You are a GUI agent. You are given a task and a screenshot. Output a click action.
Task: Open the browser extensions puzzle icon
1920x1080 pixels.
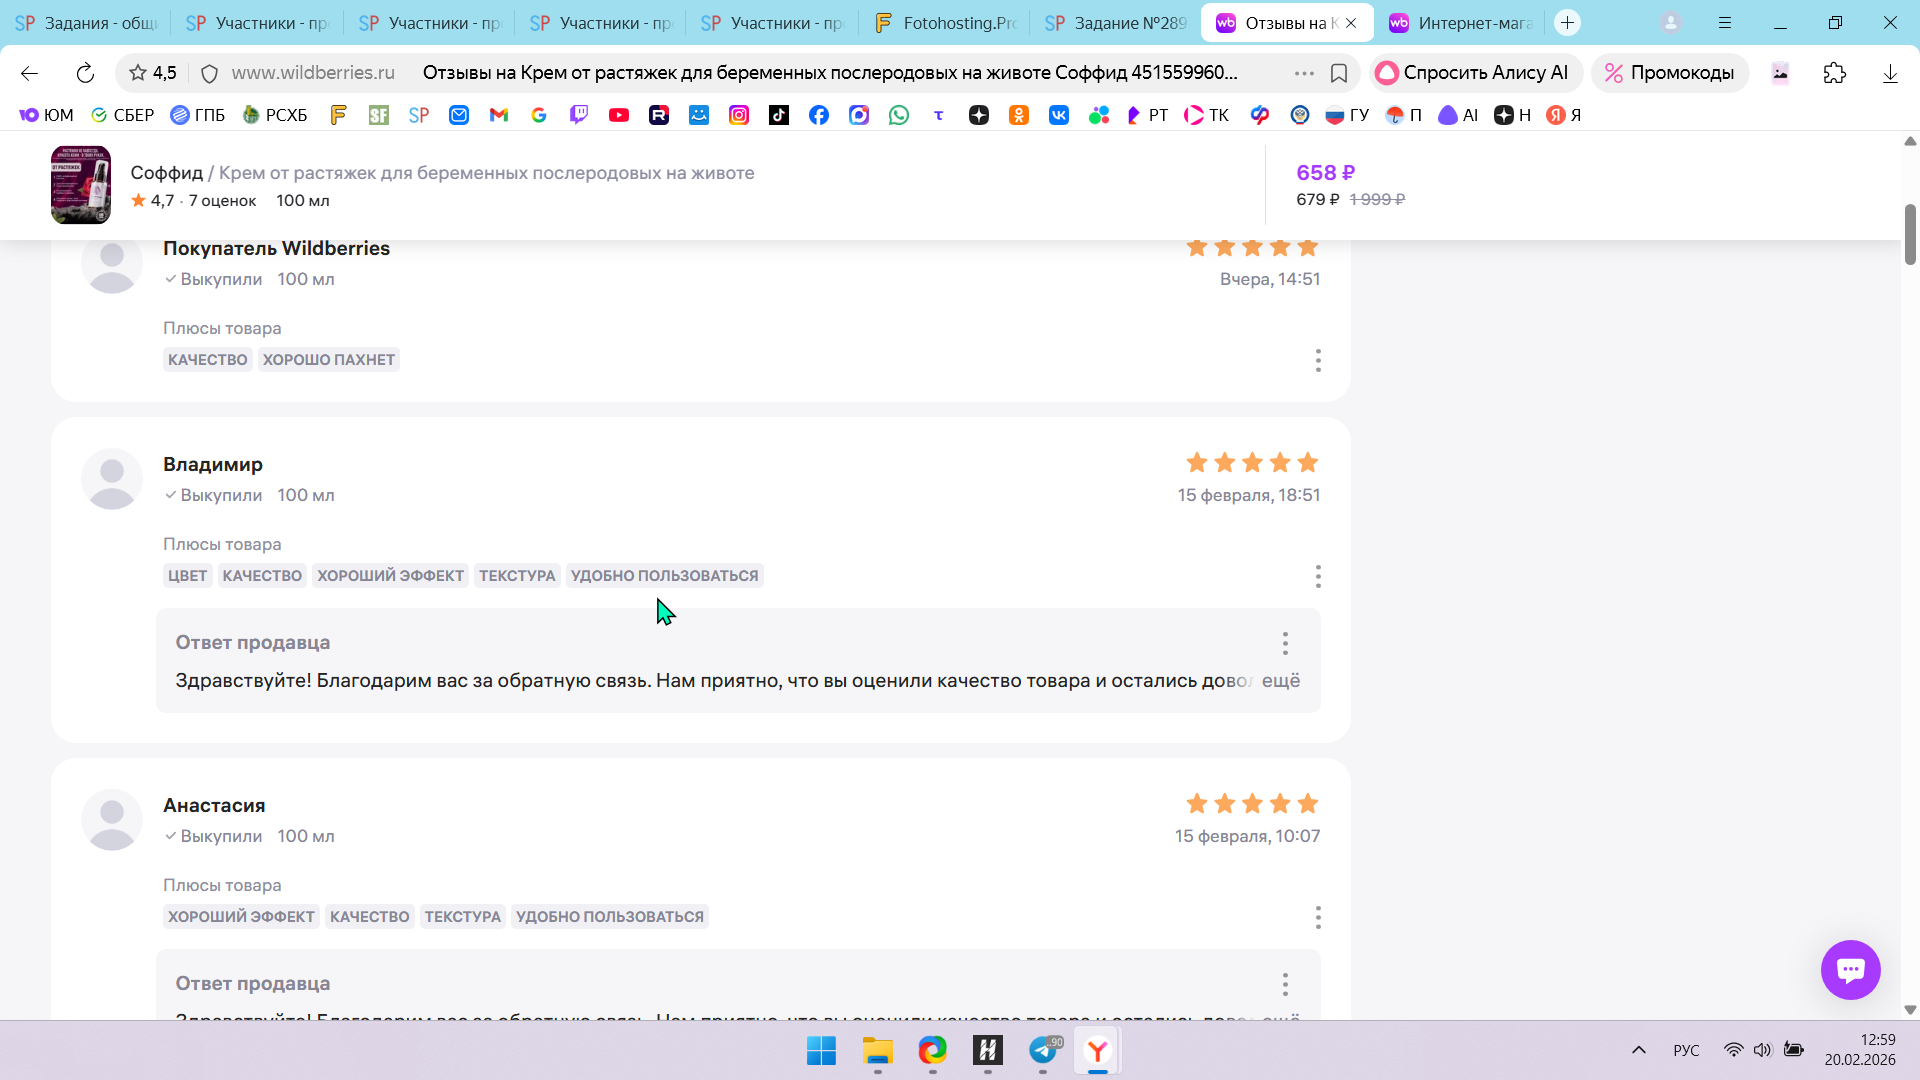1834,73
